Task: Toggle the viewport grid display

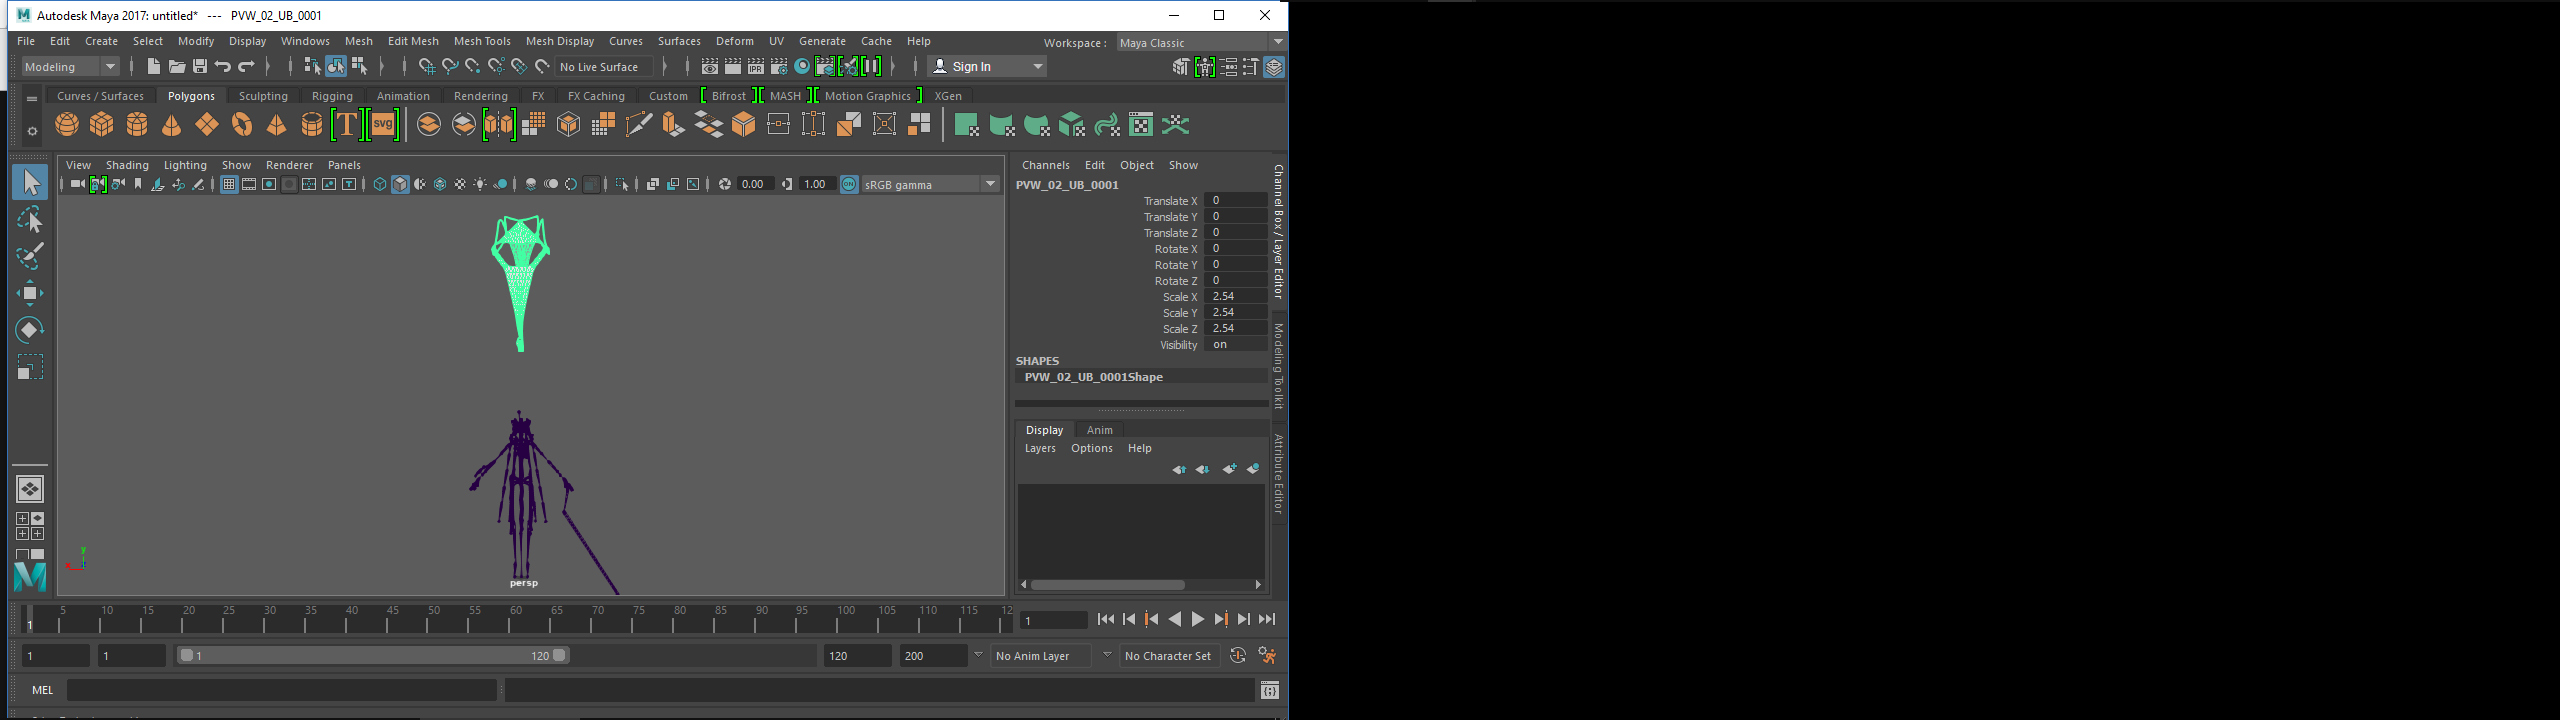Action: tap(229, 184)
